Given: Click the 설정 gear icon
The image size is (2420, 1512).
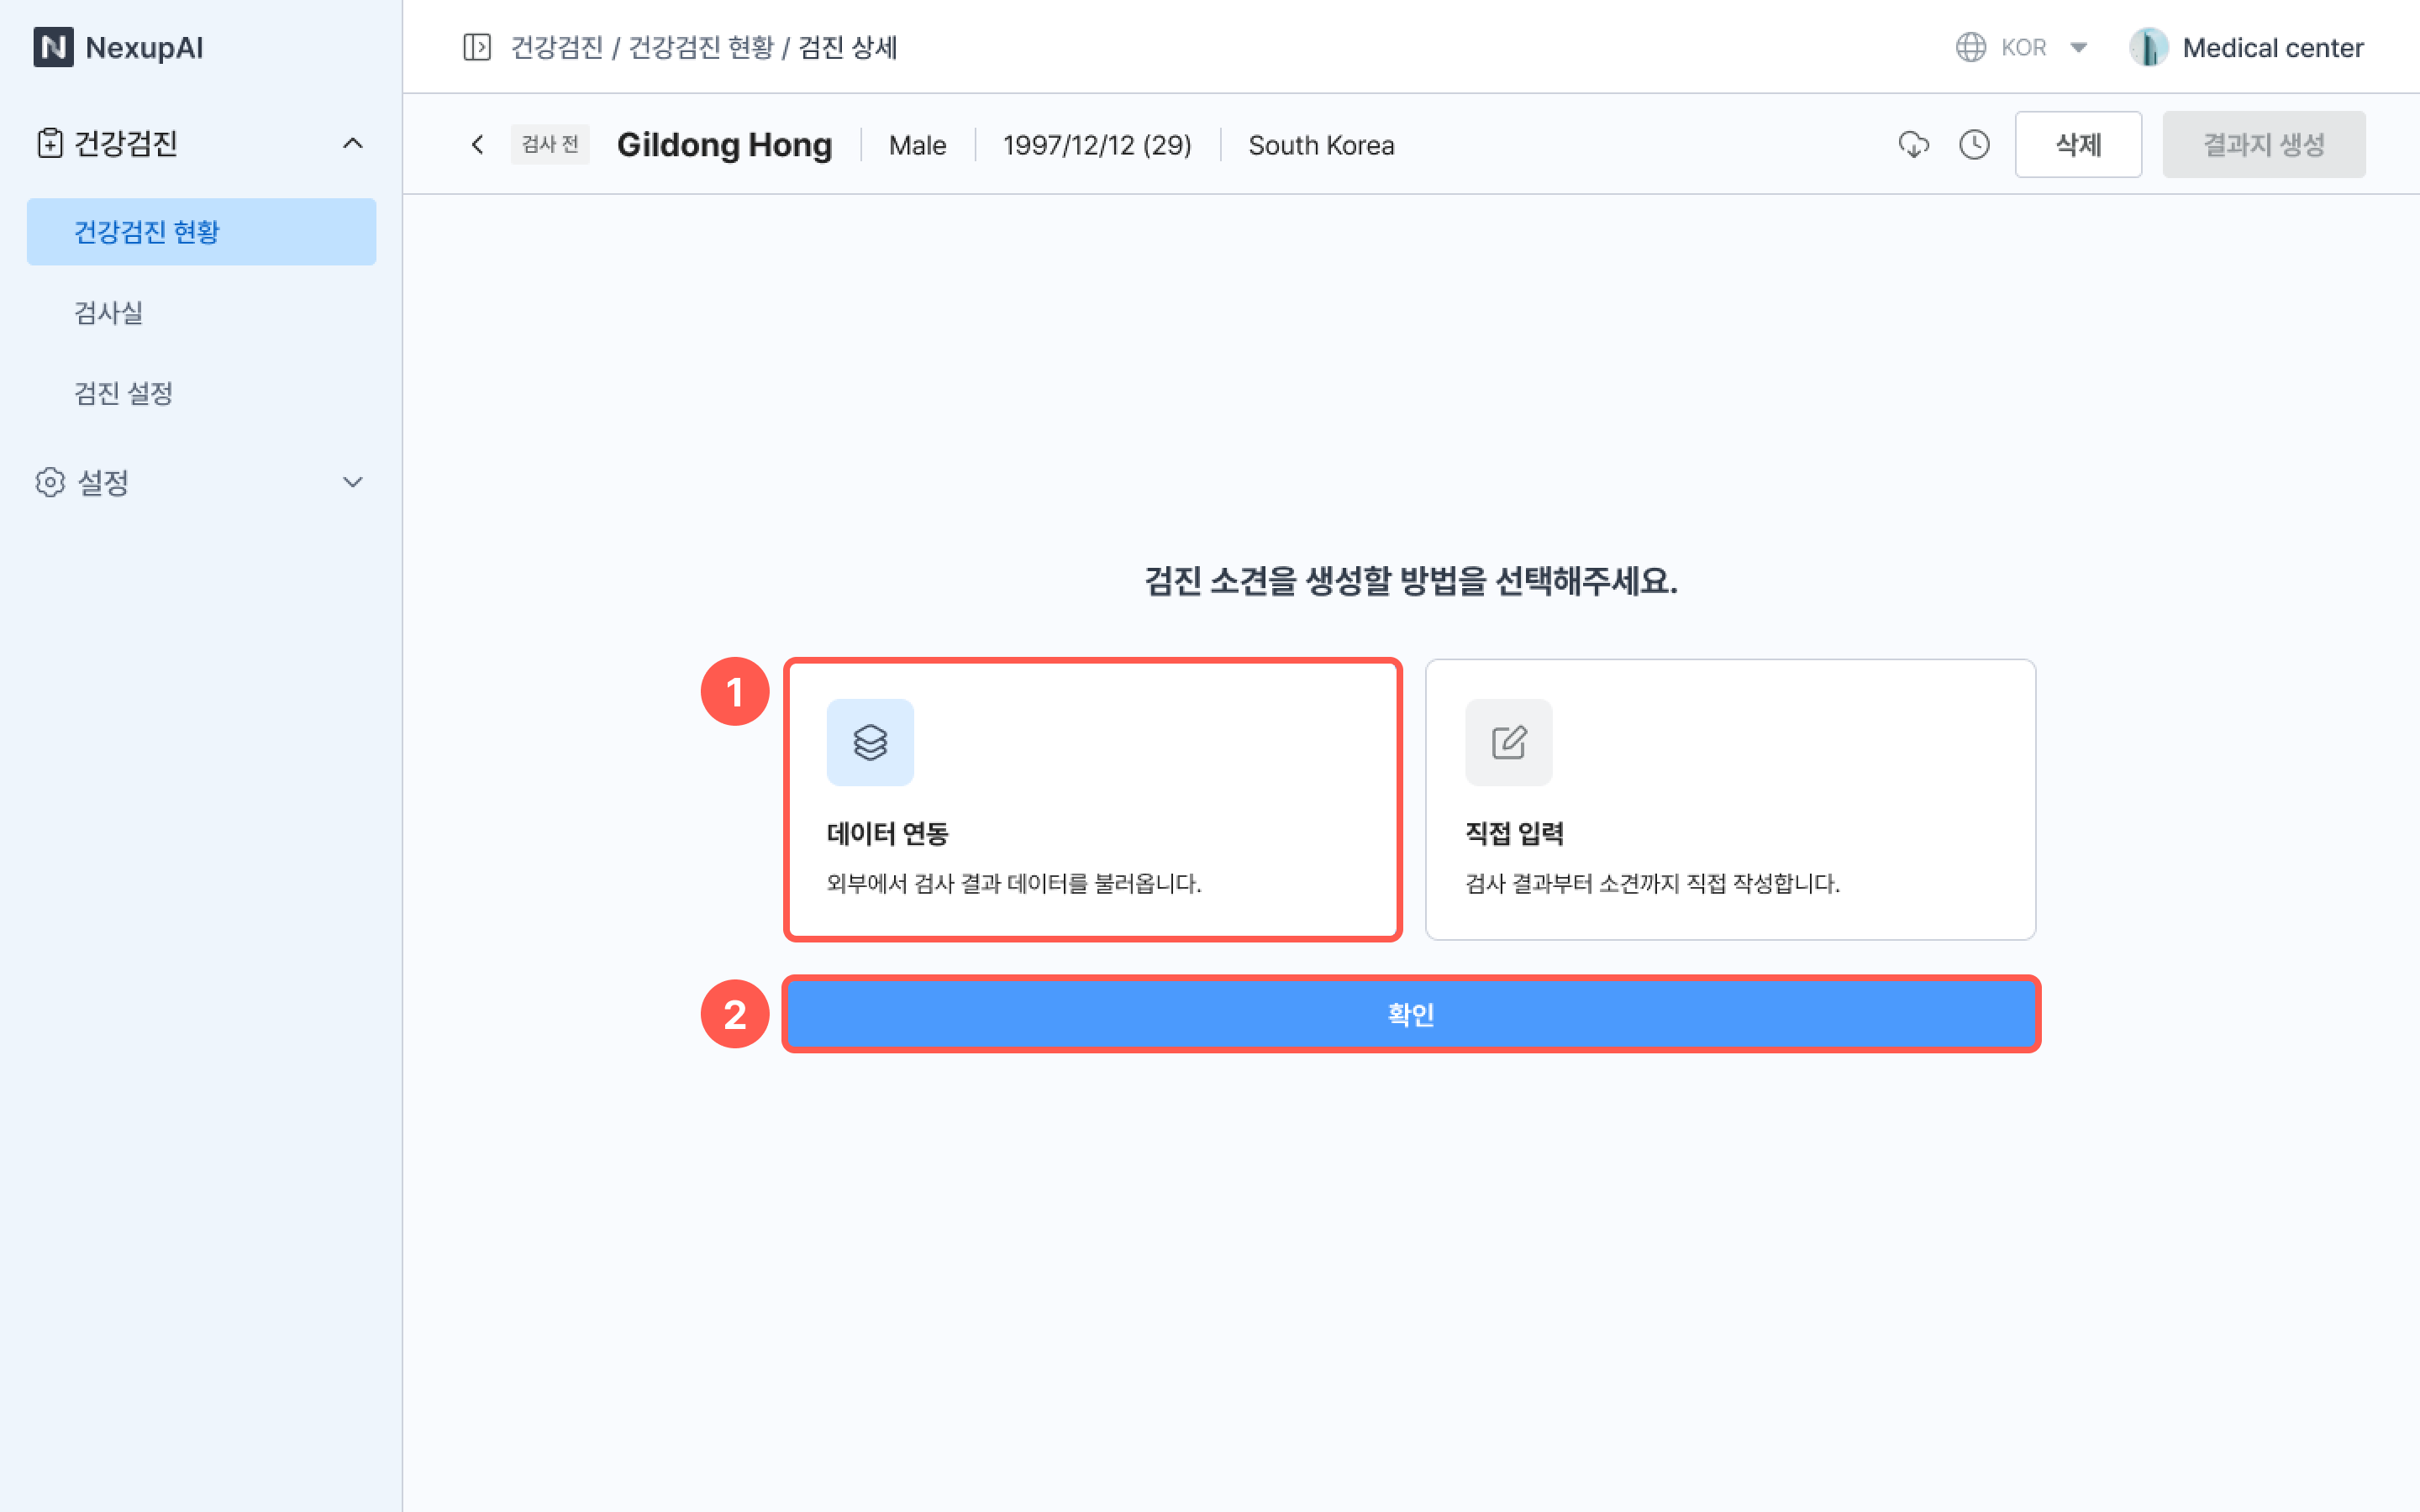Looking at the screenshot, I should (x=50, y=482).
